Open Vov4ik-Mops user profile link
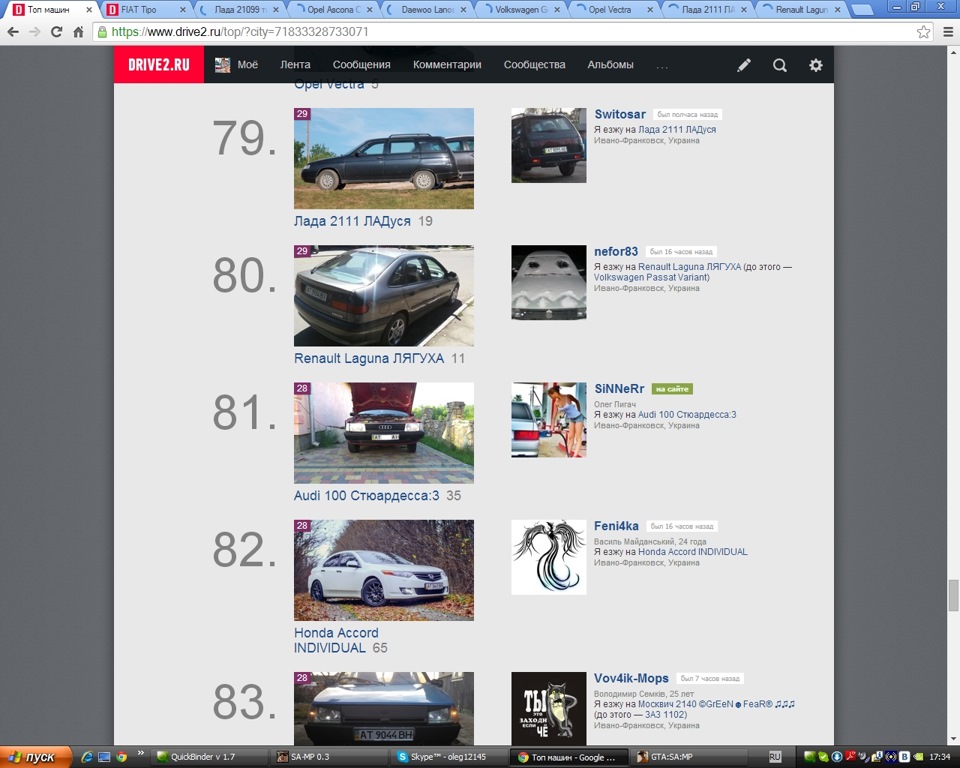The width and height of the screenshot is (960, 768). click(x=631, y=678)
